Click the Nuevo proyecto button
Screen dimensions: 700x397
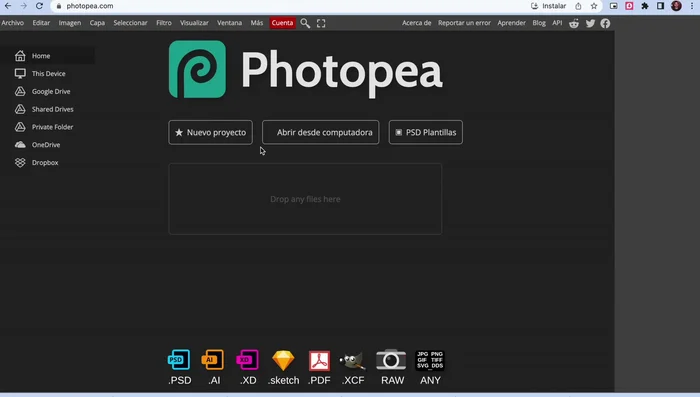210,132
